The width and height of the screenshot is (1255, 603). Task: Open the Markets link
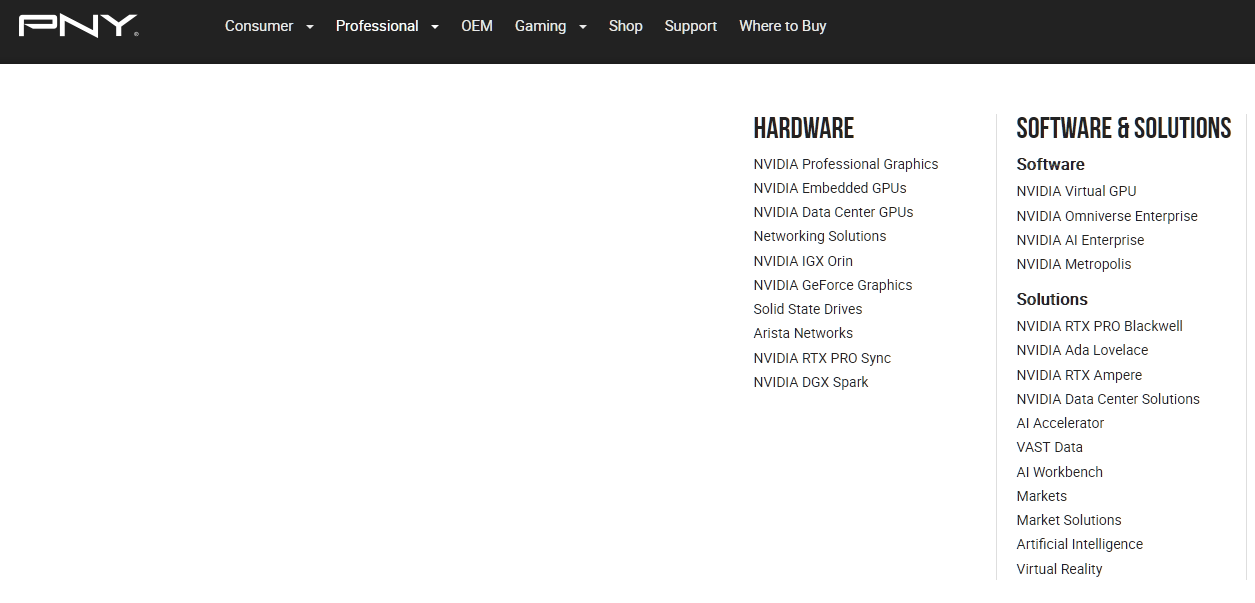point(1042,496)
